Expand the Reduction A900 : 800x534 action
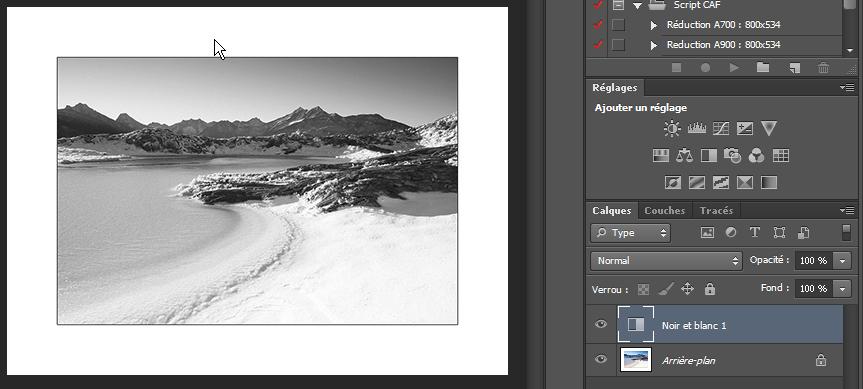 pos(654,45)
